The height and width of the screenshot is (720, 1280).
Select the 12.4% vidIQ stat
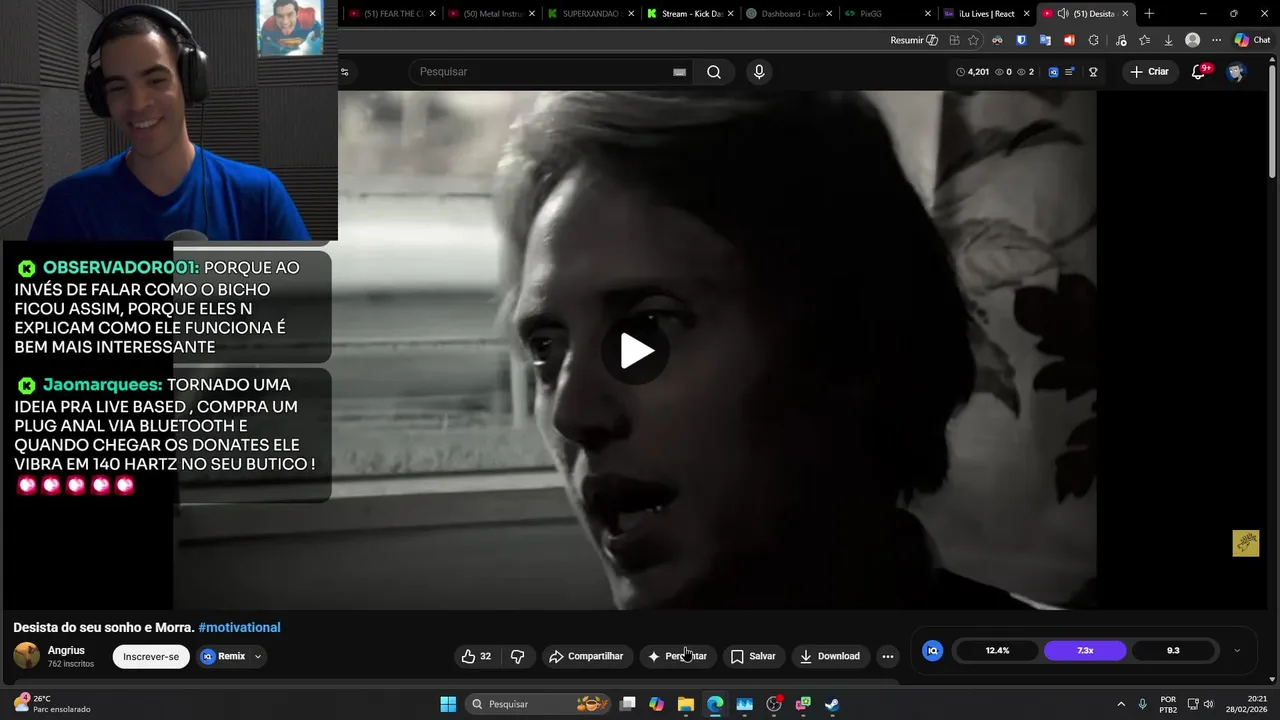(x=997, y=650)
